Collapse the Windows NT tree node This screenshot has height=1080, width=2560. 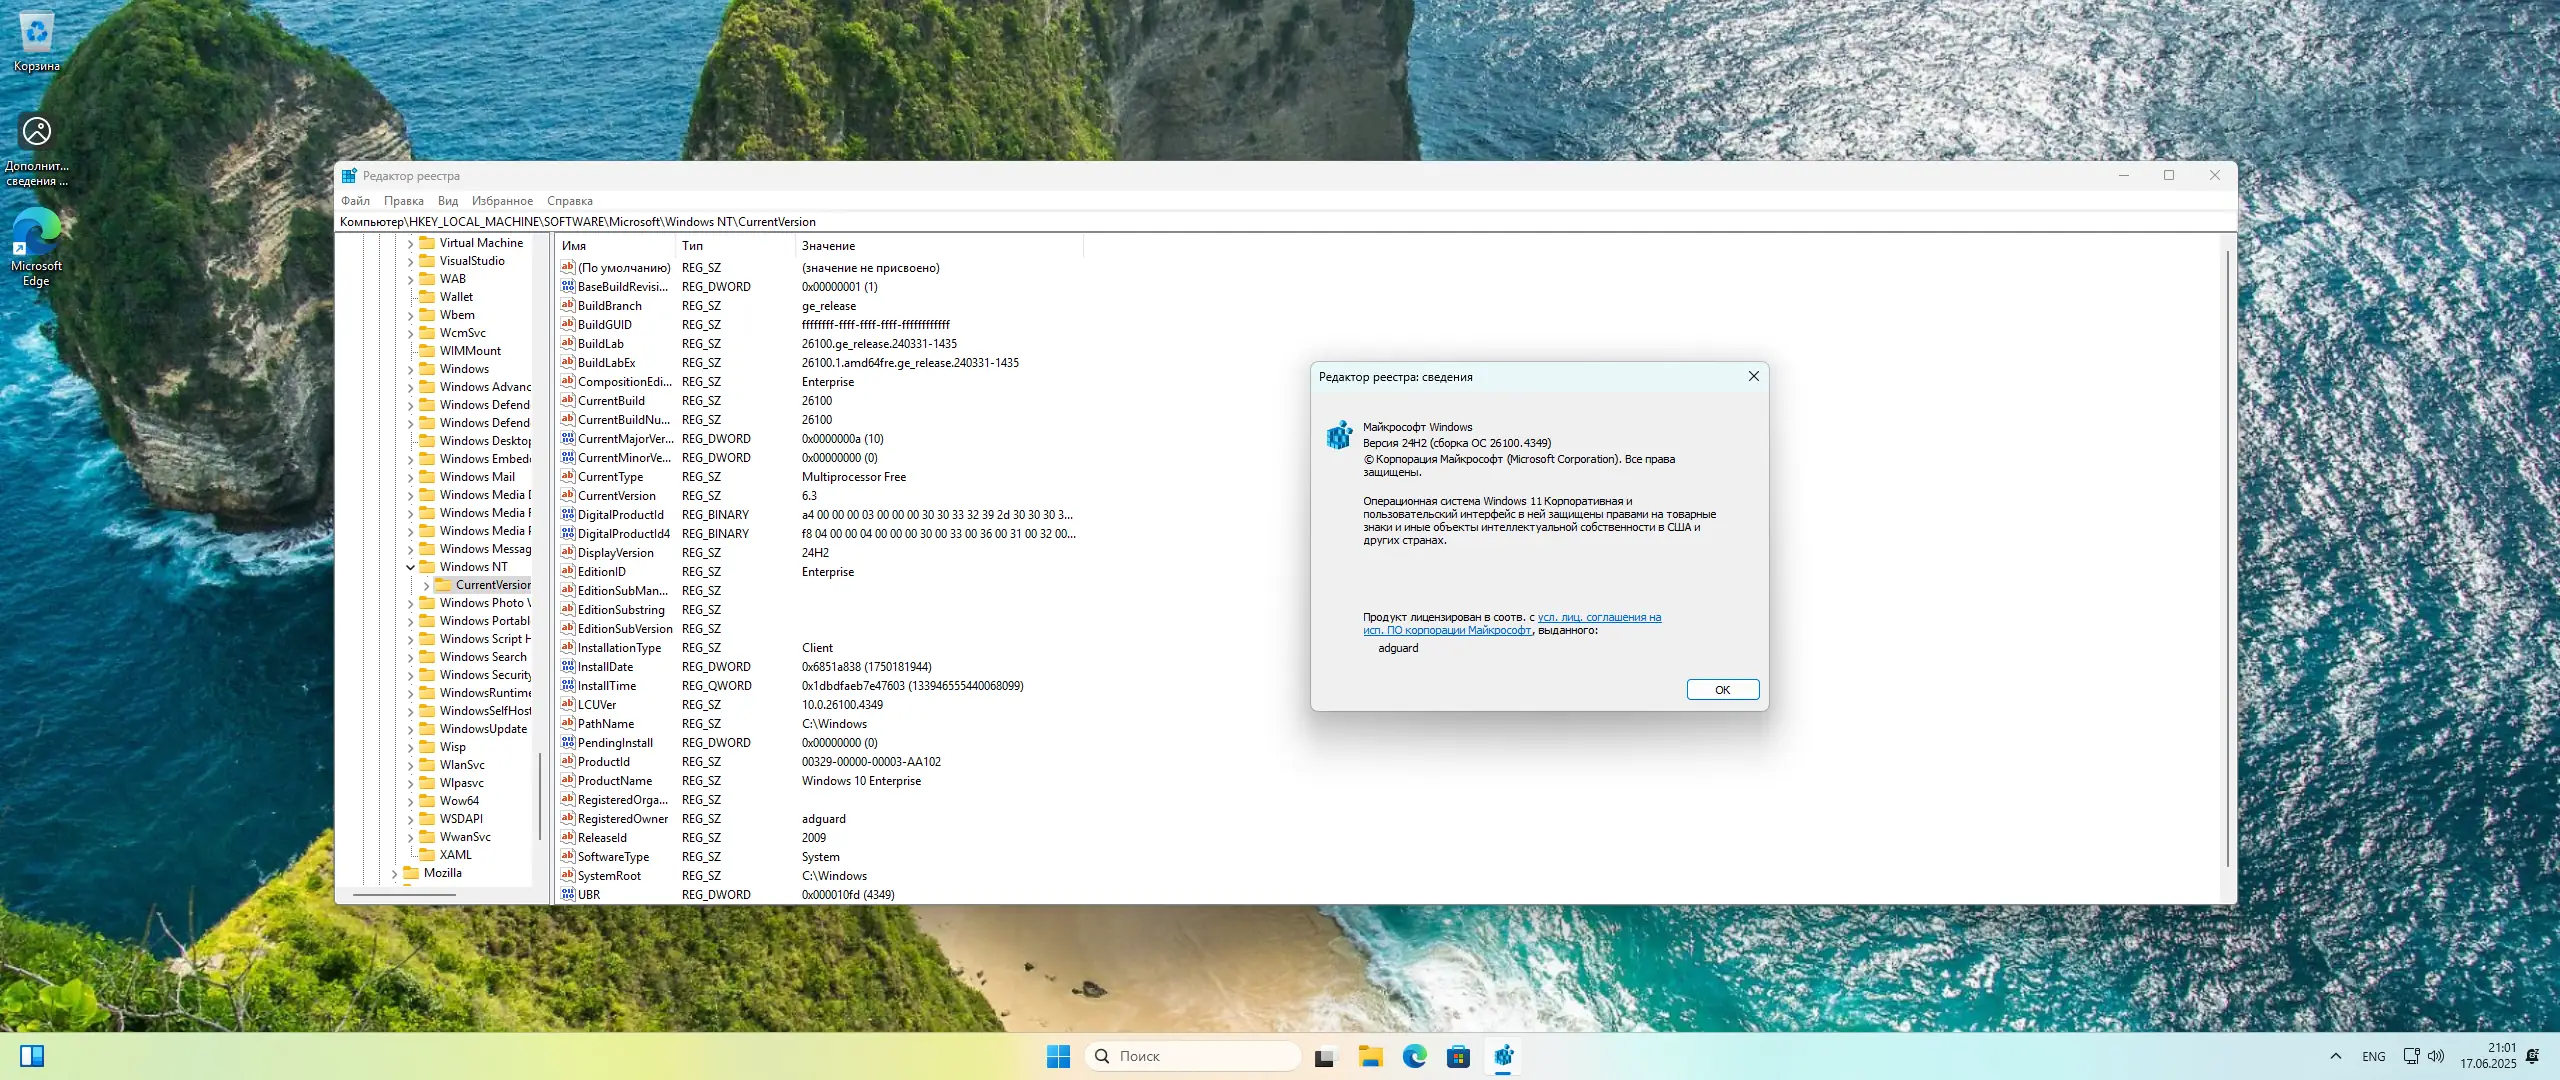(x=410, y=567)
